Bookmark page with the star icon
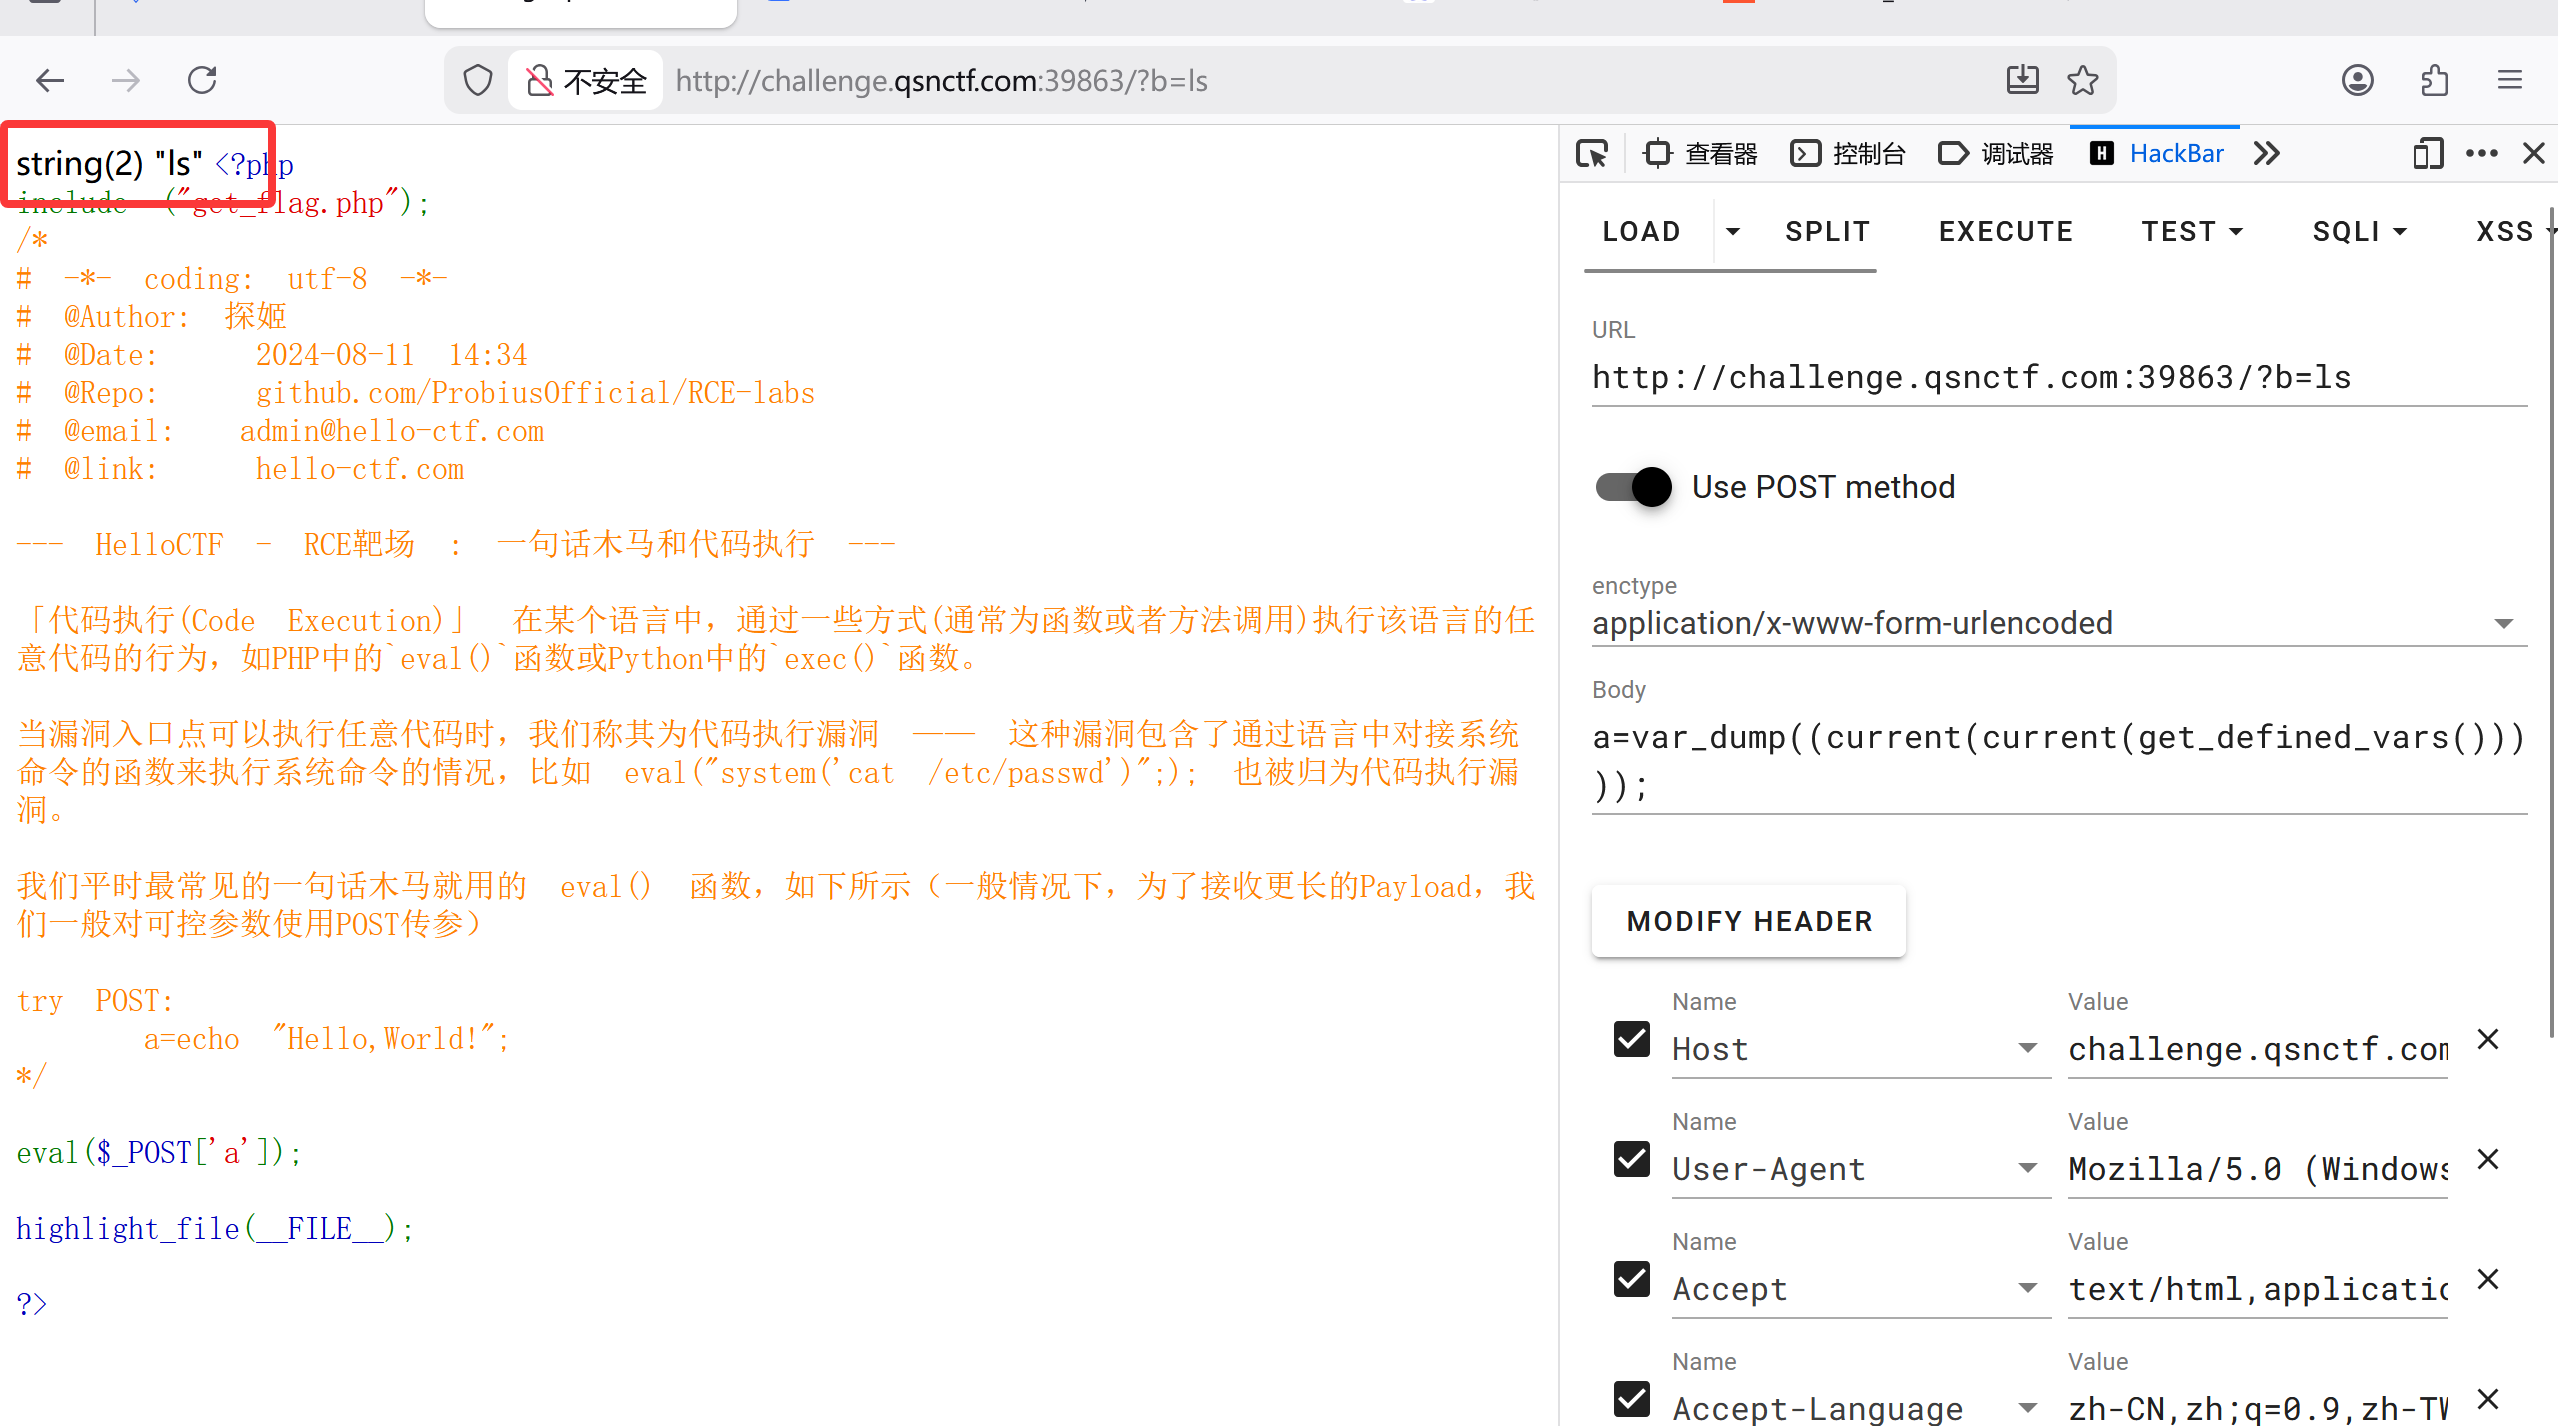The height and width of the screenshot is (1426, 2558). coord(2083,80)
